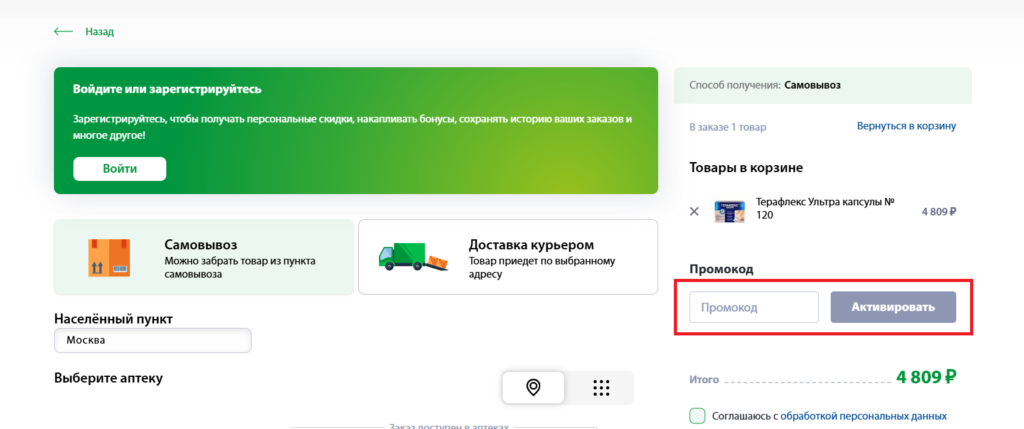Select the Доставка курьером delivery option

(x=508, y=257)
